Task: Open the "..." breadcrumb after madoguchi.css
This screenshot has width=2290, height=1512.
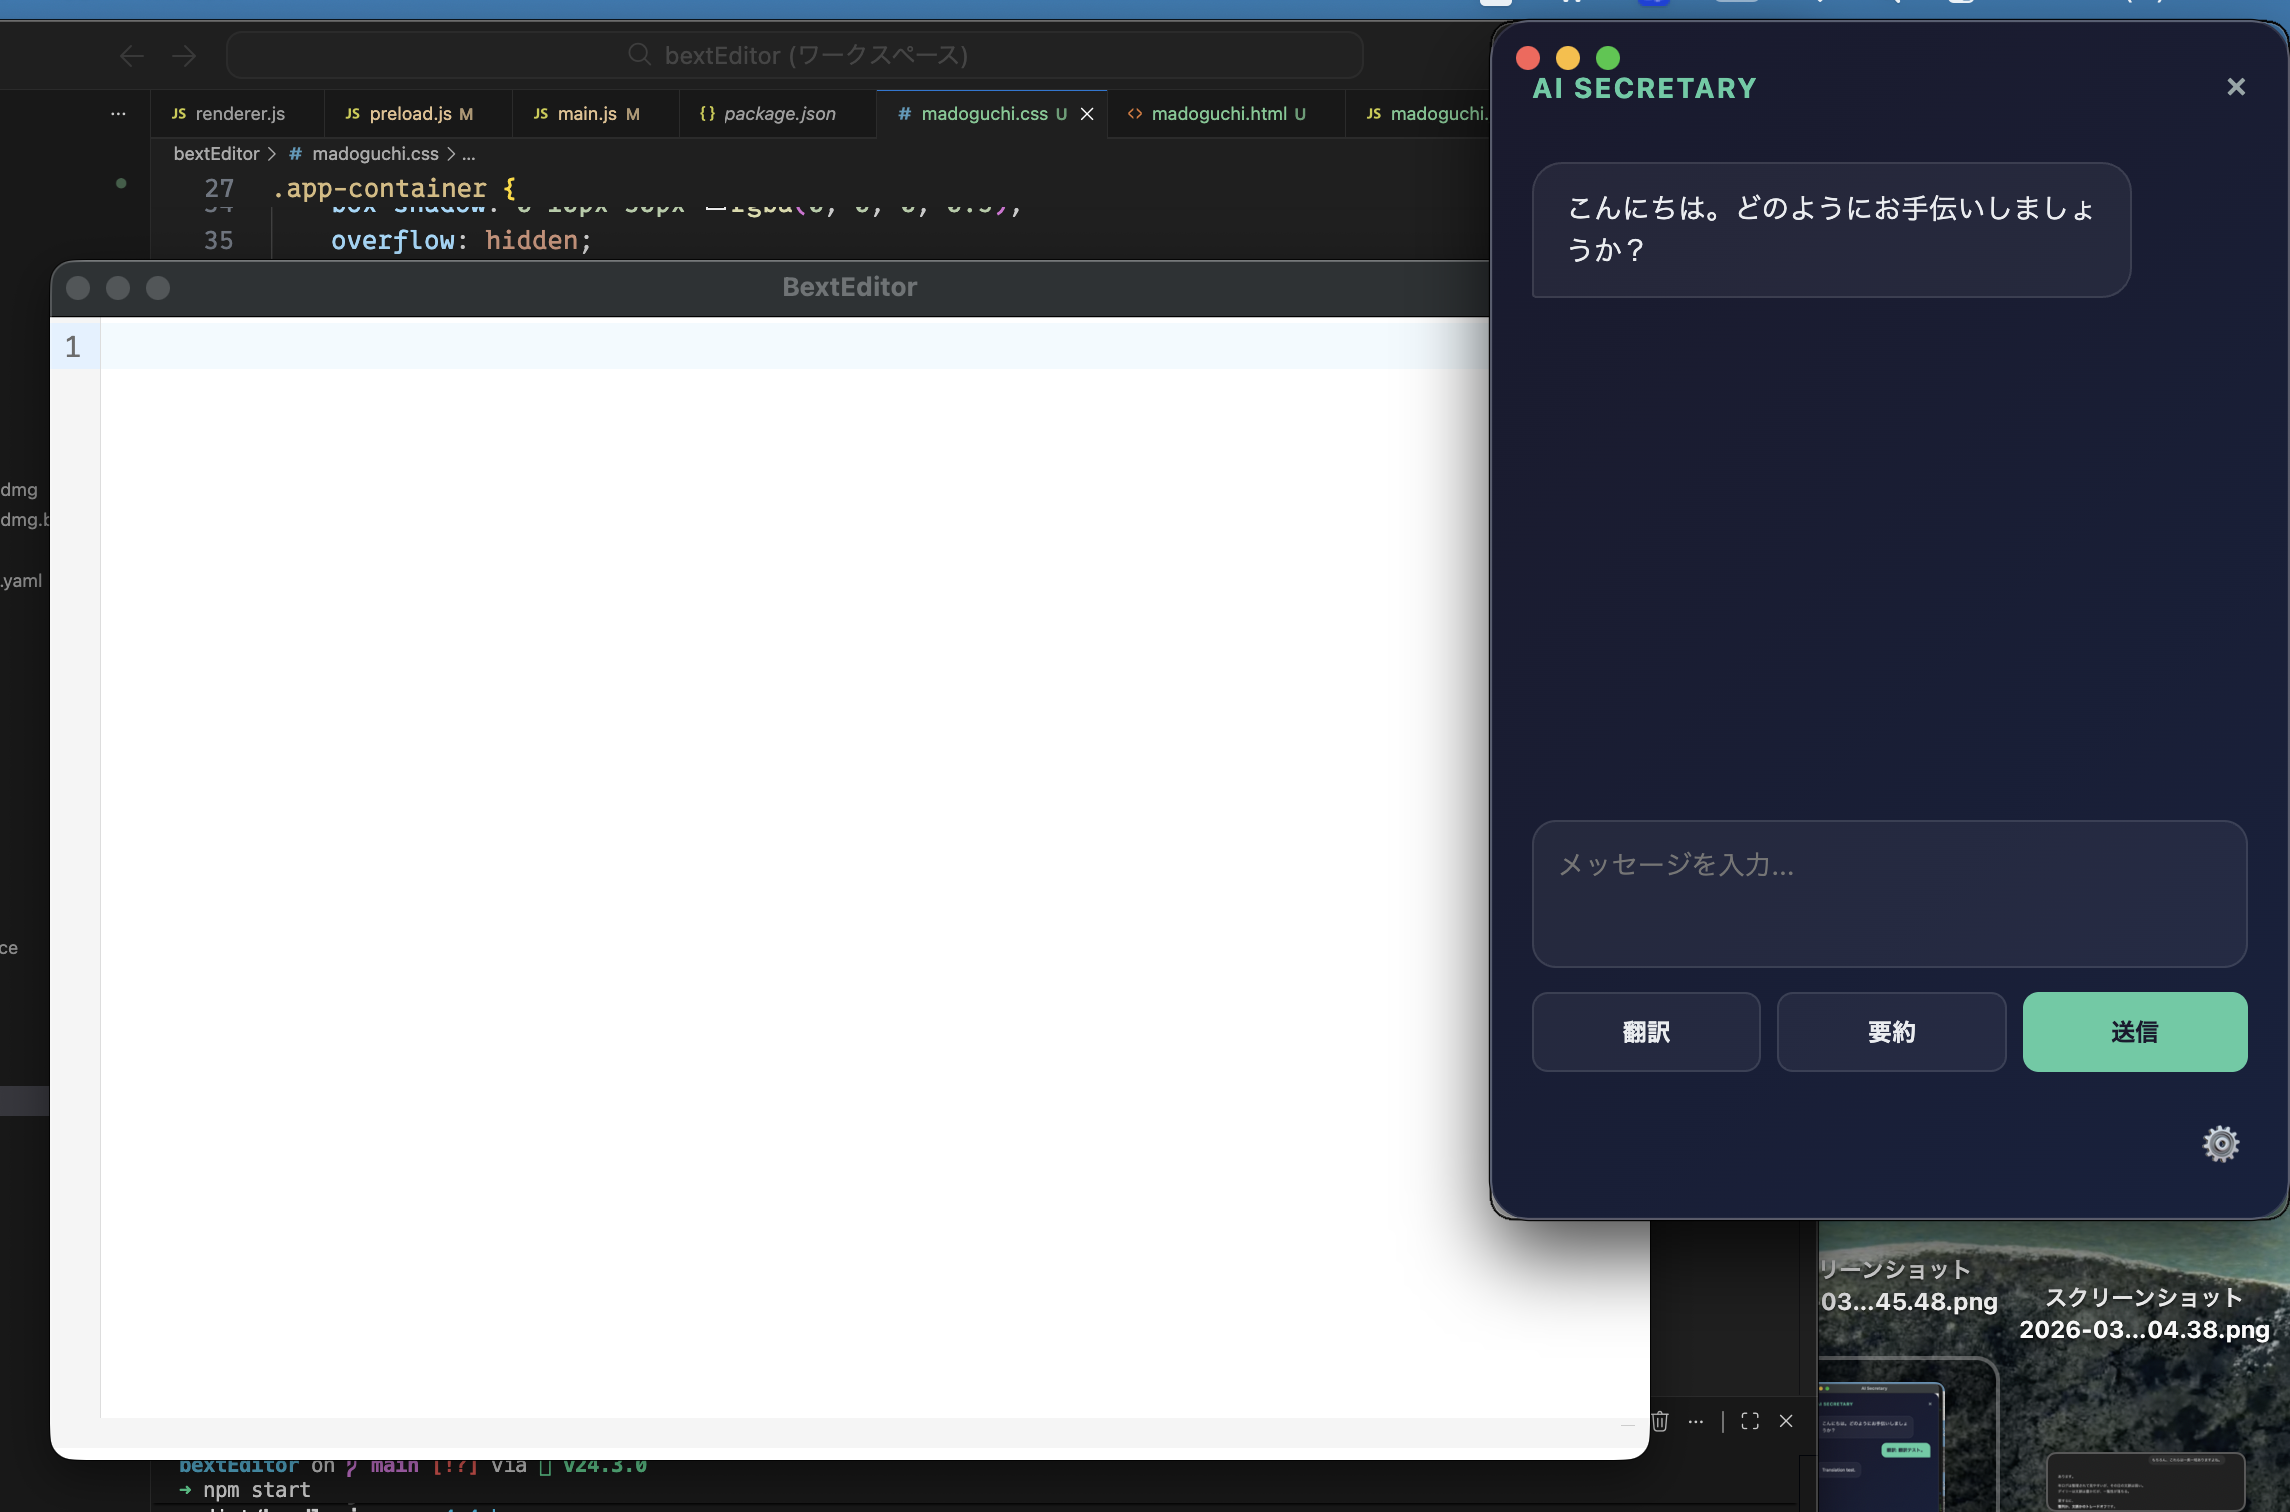Action: (x=468, y=155)
